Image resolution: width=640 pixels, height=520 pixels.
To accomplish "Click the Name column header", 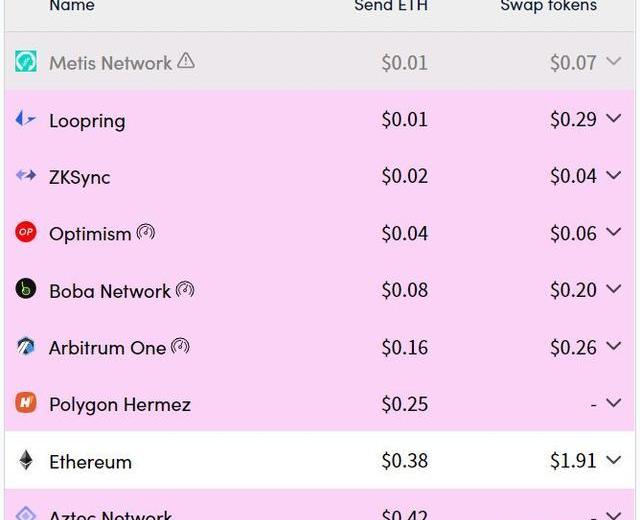I will tap(72, 6).
